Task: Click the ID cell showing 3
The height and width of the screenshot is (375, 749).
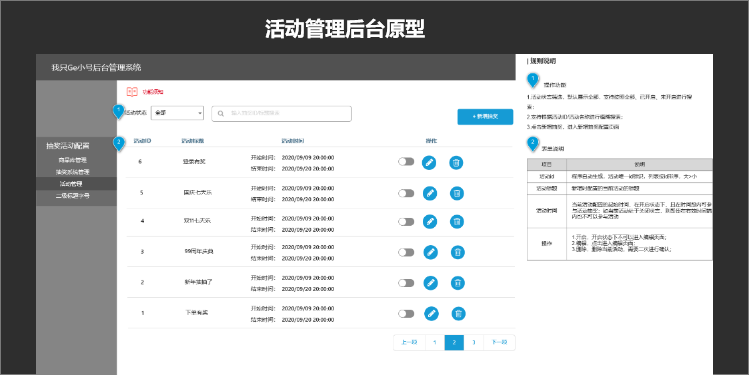Action: point(141,251)
